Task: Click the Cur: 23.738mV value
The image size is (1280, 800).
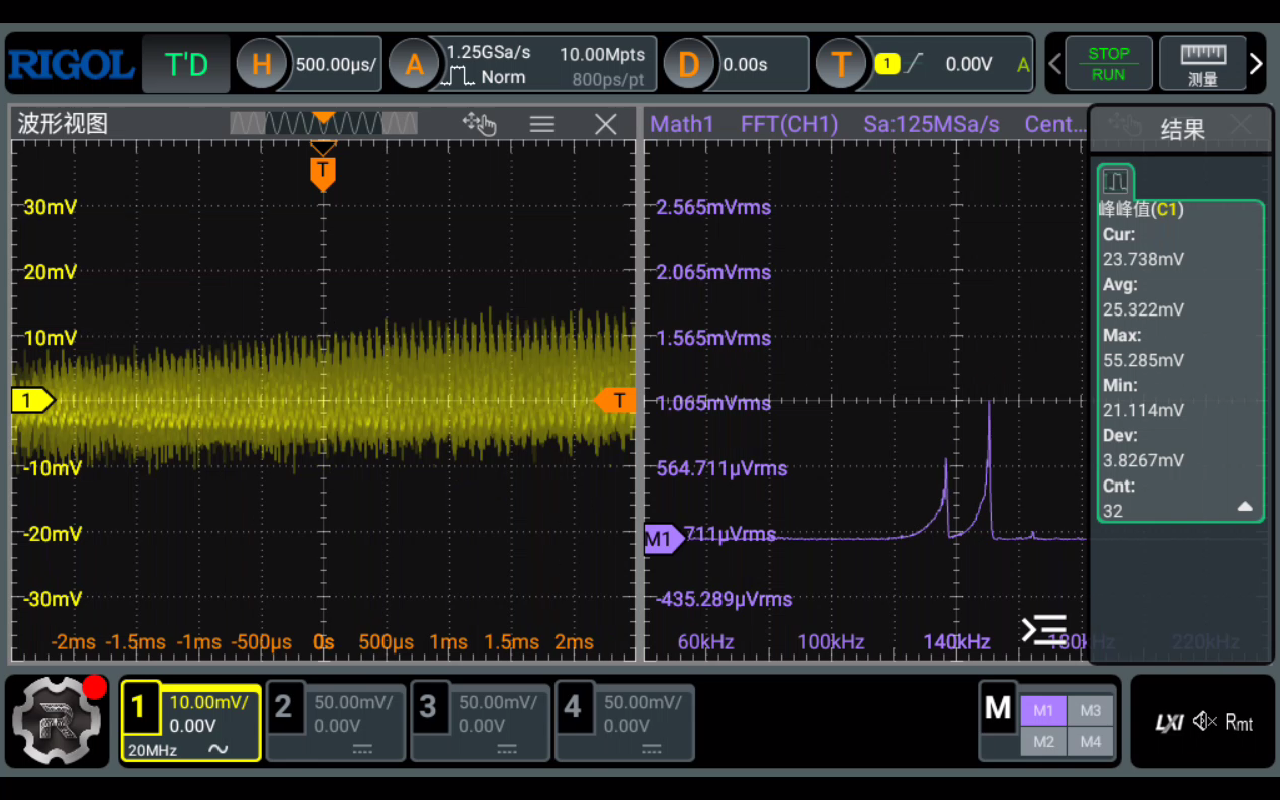Action: coord(1143,259)
